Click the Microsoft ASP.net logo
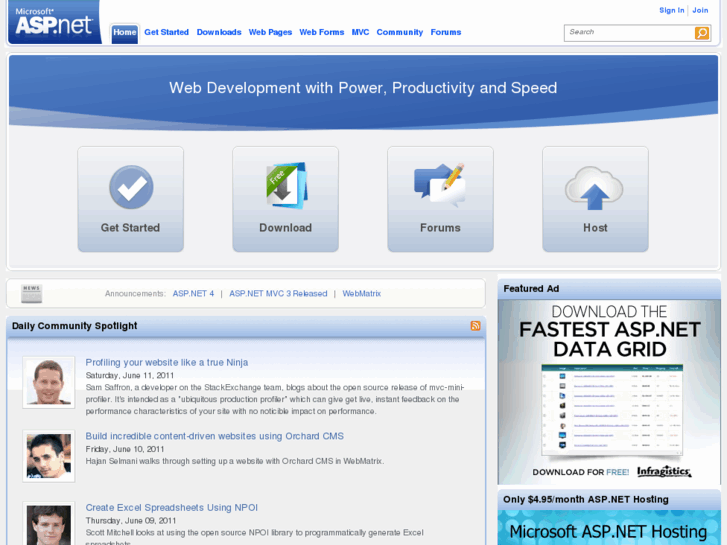This screenshot has width=727, height=545. 55,22
